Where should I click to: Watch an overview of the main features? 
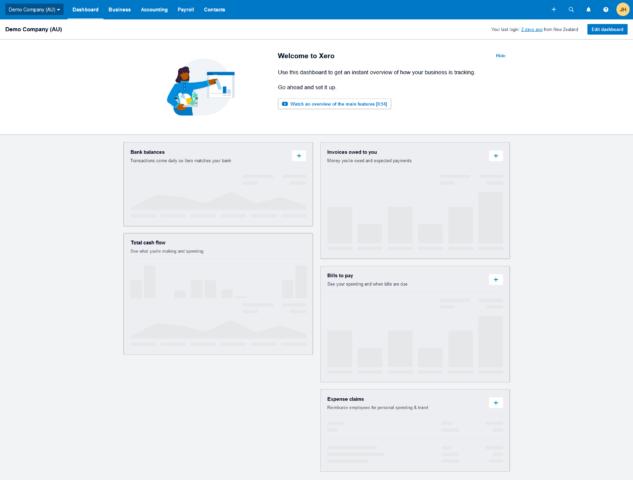point(334,104)
